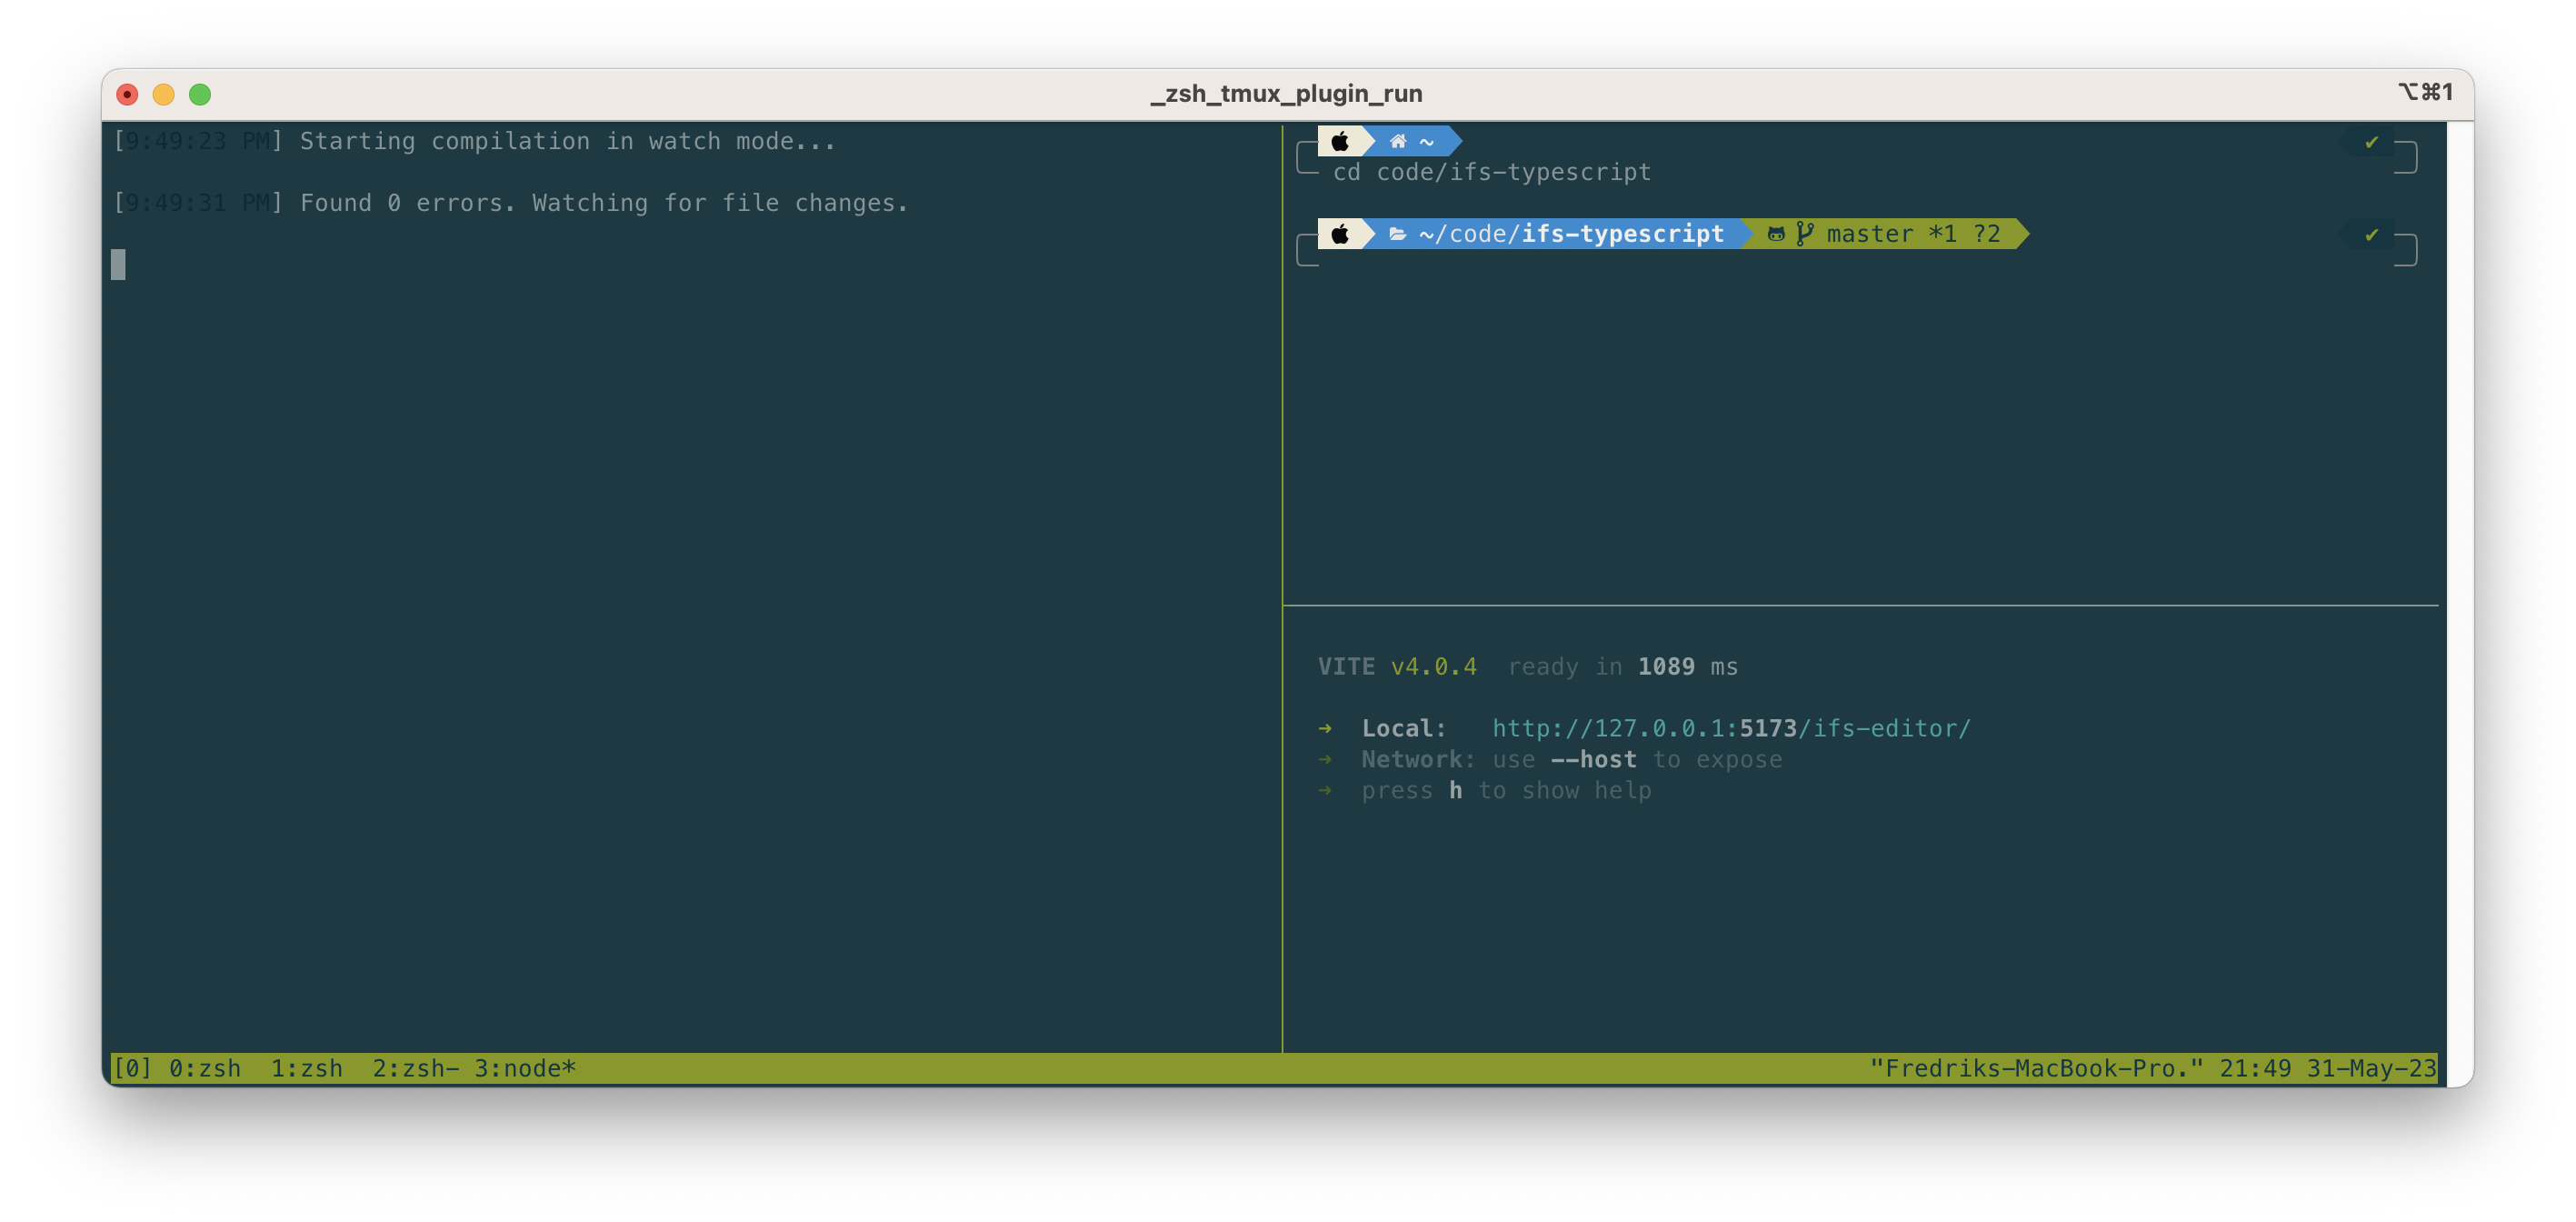This screenshot has width=2576, height=1222.
Task: Click the ⌥⌘1 shortcut label in the title bar
Action: pos(2431,92)
